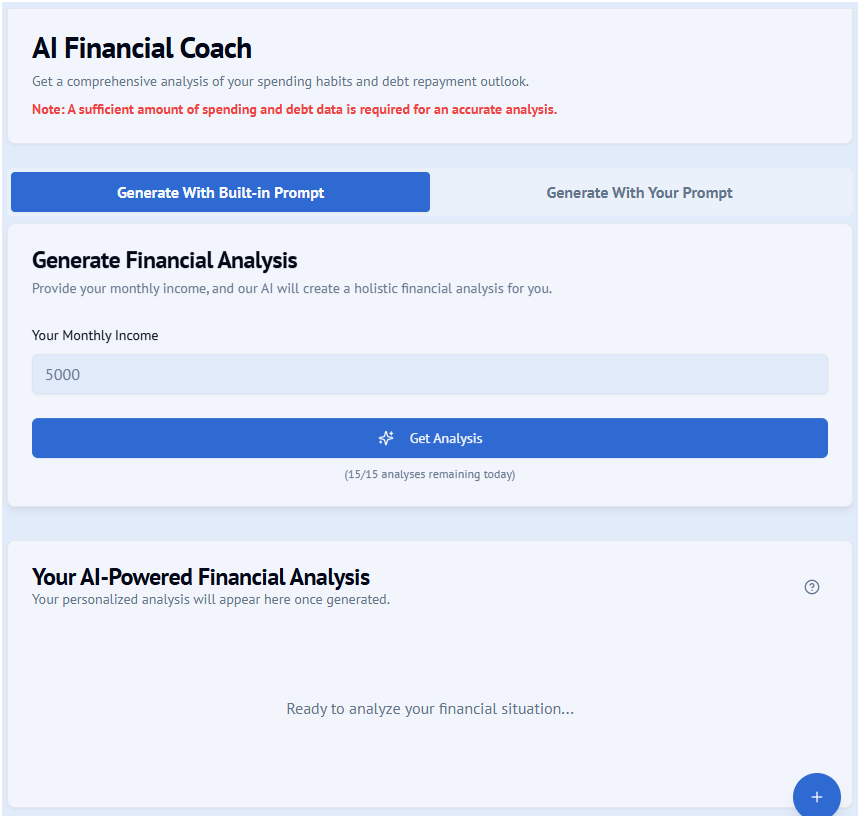This screenshot has width=861, height=818.
Task: Click the Provide your monthly income description
Action: click(292, 289)
